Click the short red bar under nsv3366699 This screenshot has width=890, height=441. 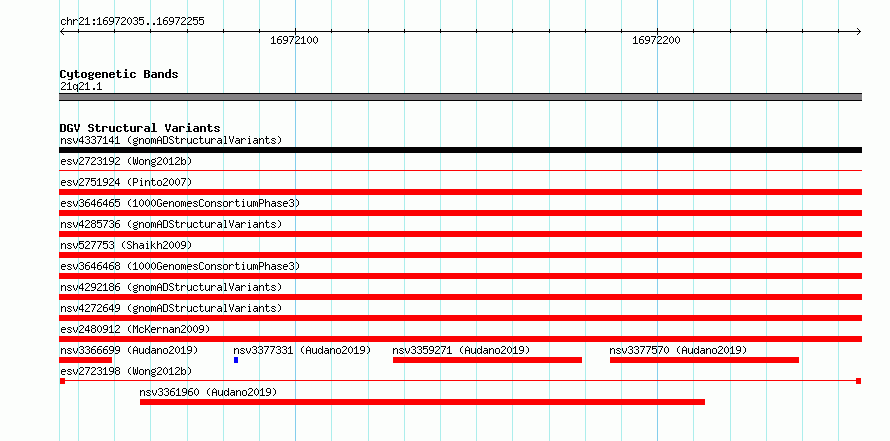[86, 360]
